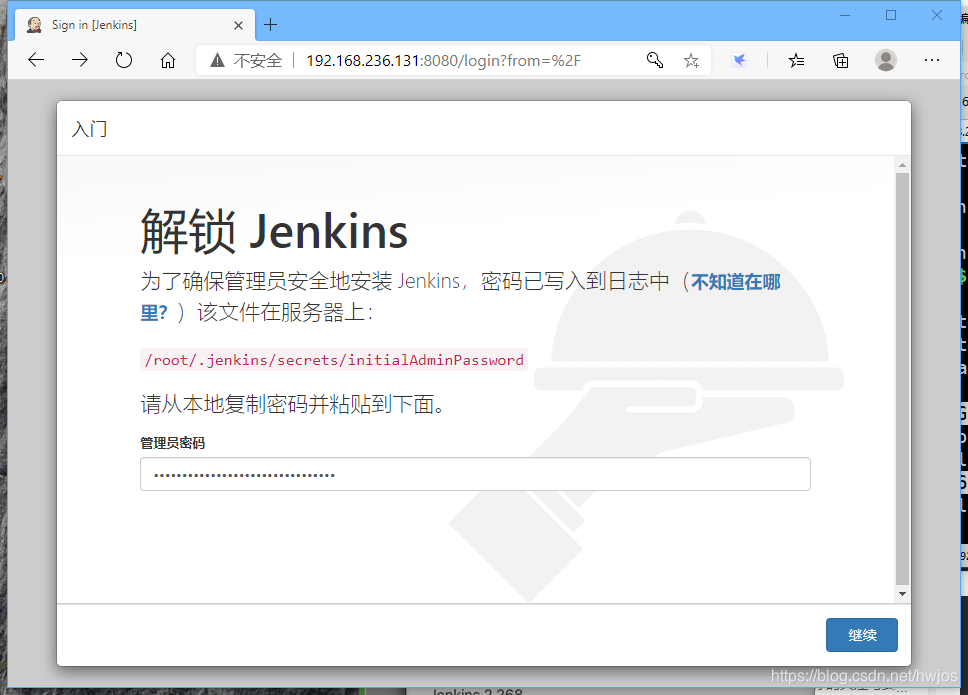Click the 入门 dialog title
The image size is (968, 695).
click(x=90, y=129)
